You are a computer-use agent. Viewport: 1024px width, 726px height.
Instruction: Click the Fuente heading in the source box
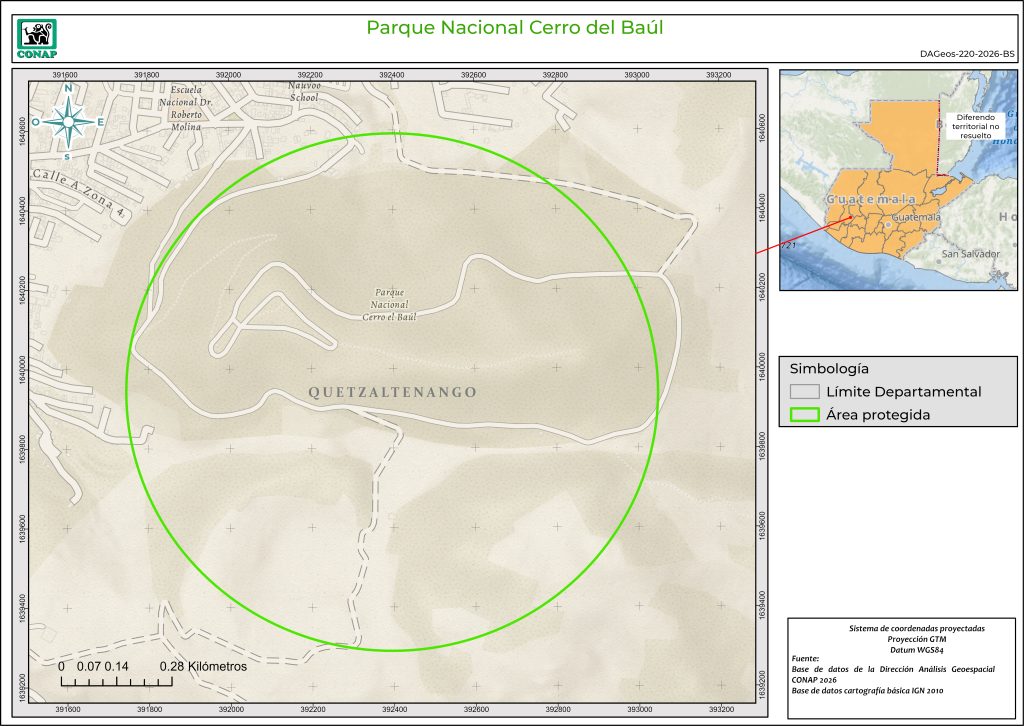point(805,659)
